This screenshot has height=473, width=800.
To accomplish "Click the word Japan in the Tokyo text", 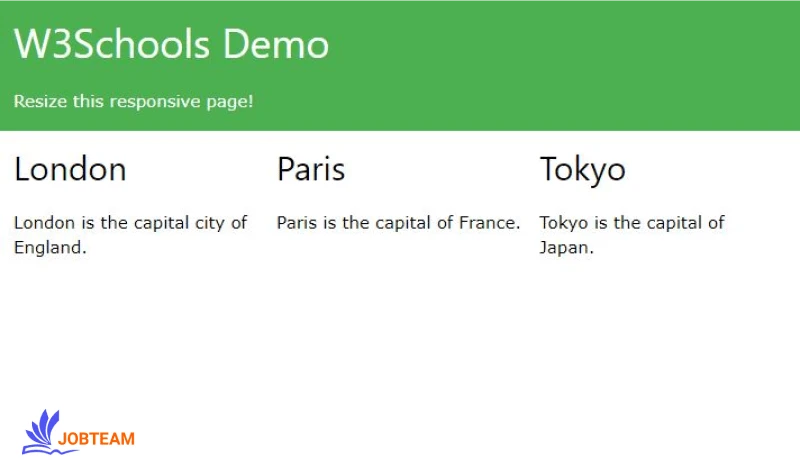I will (x=565, y=247).
